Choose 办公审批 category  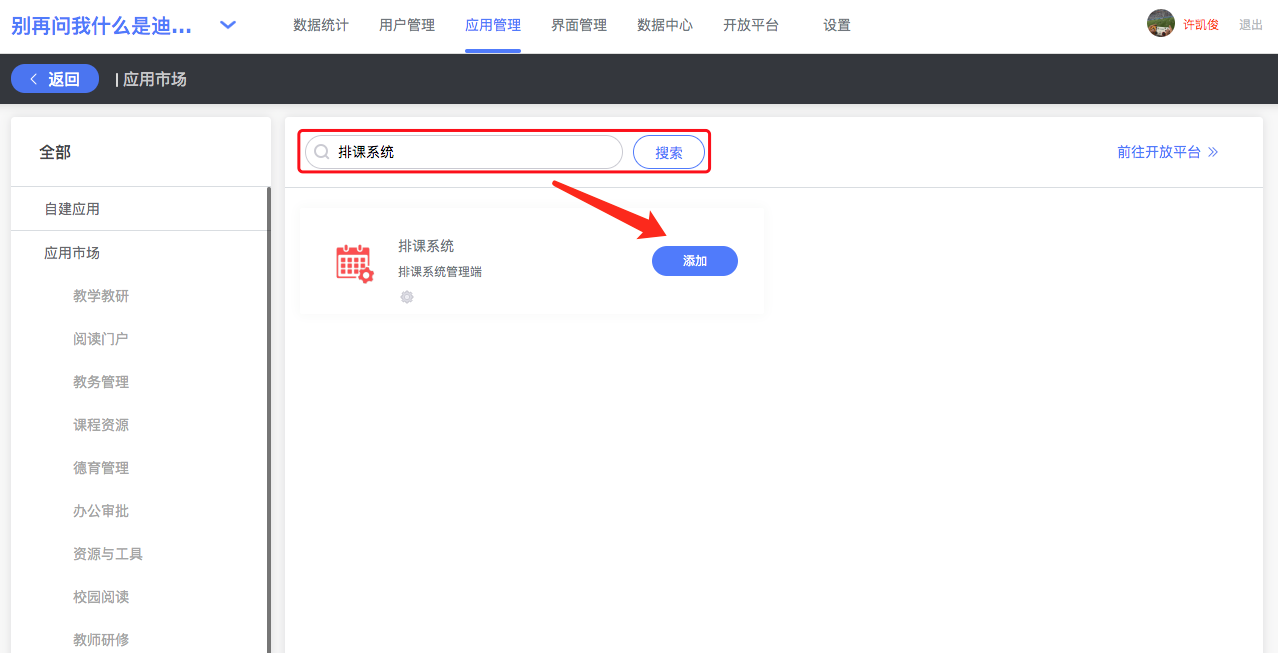tap(101, 511)
